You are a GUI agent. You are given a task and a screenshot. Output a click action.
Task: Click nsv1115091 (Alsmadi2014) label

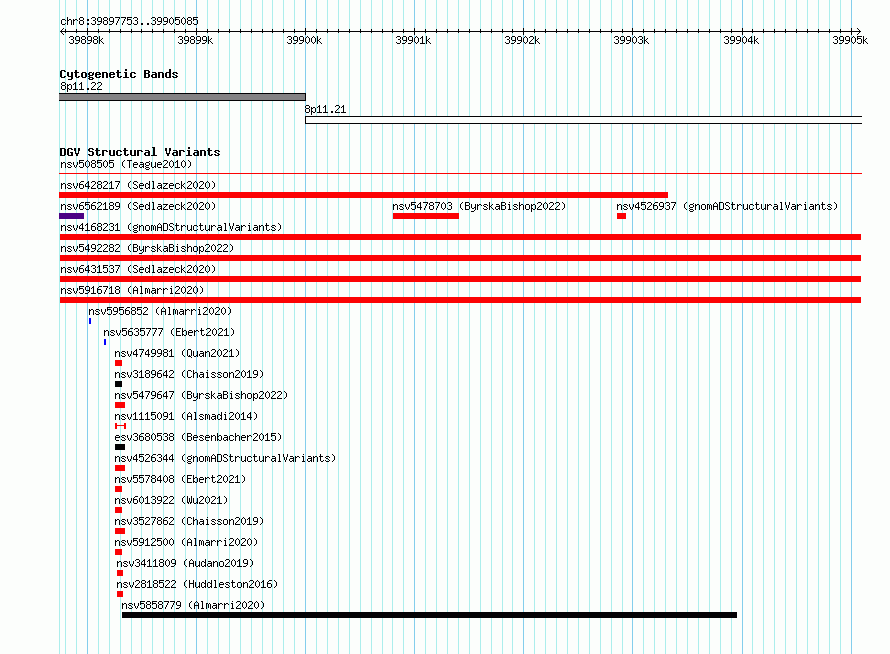pyautogui.click(x=186, y=416)
